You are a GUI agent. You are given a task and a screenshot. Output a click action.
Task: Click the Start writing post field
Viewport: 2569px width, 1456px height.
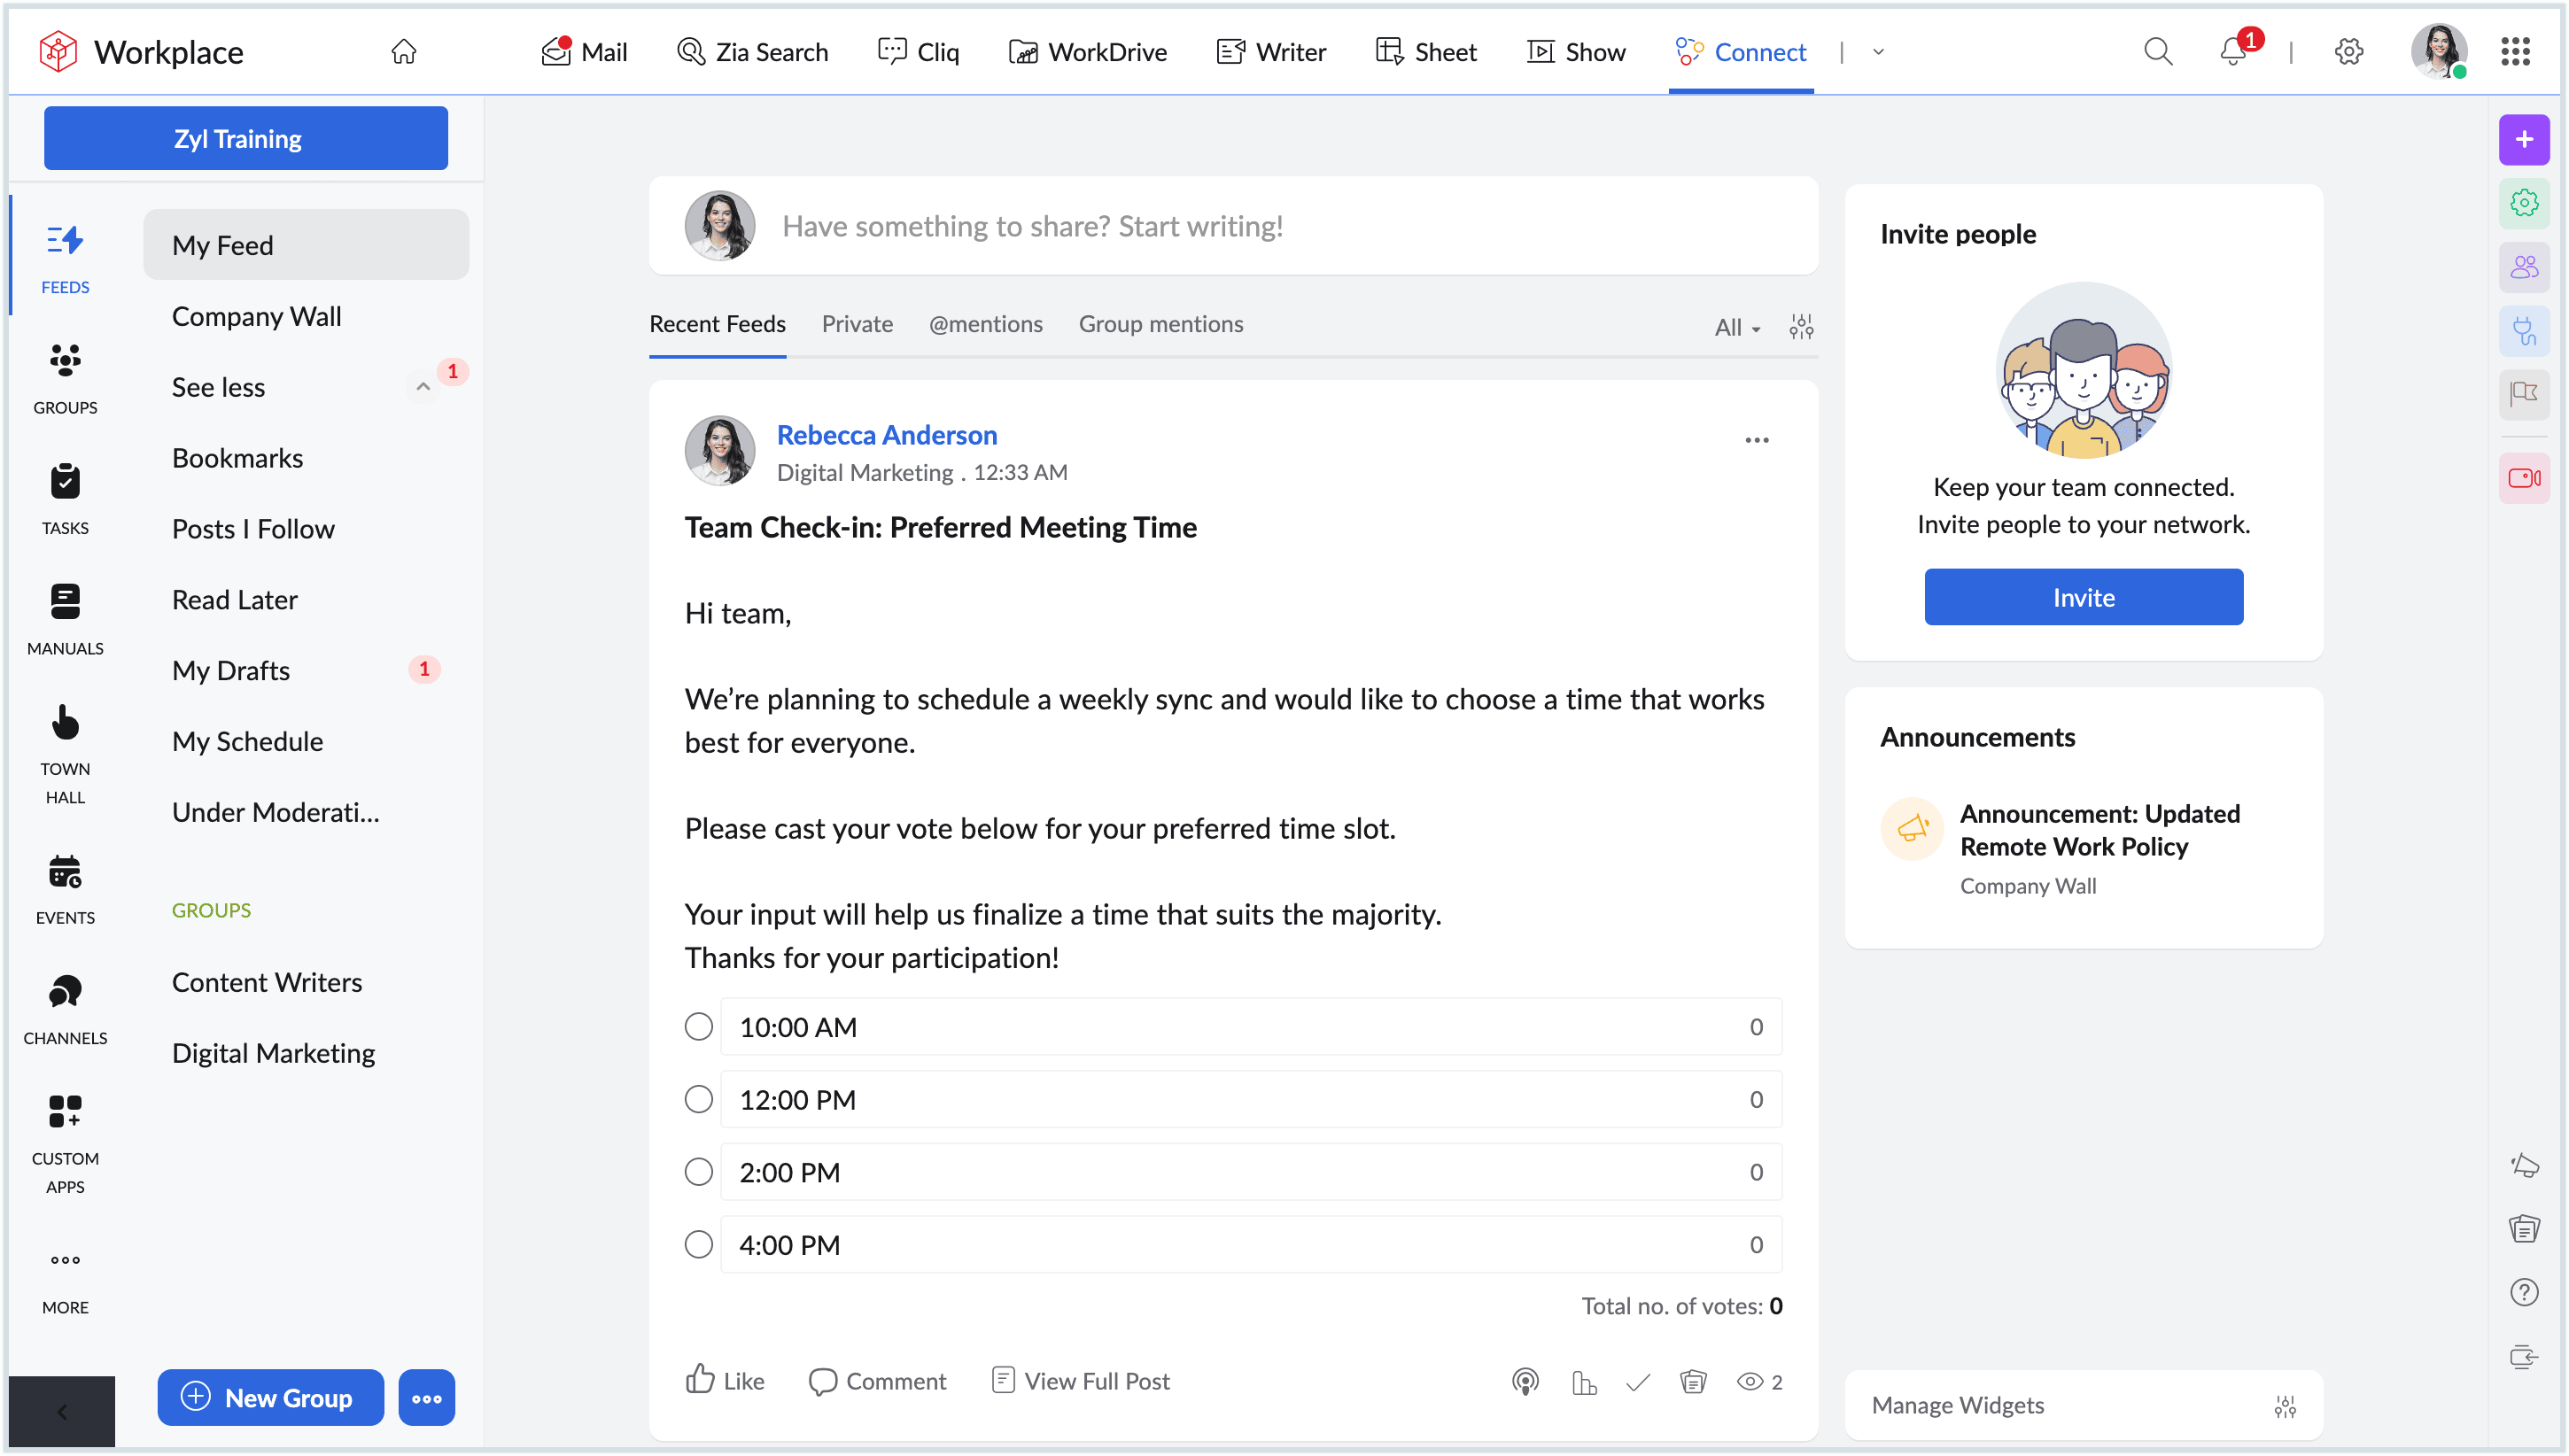[x=1032, y=226]
